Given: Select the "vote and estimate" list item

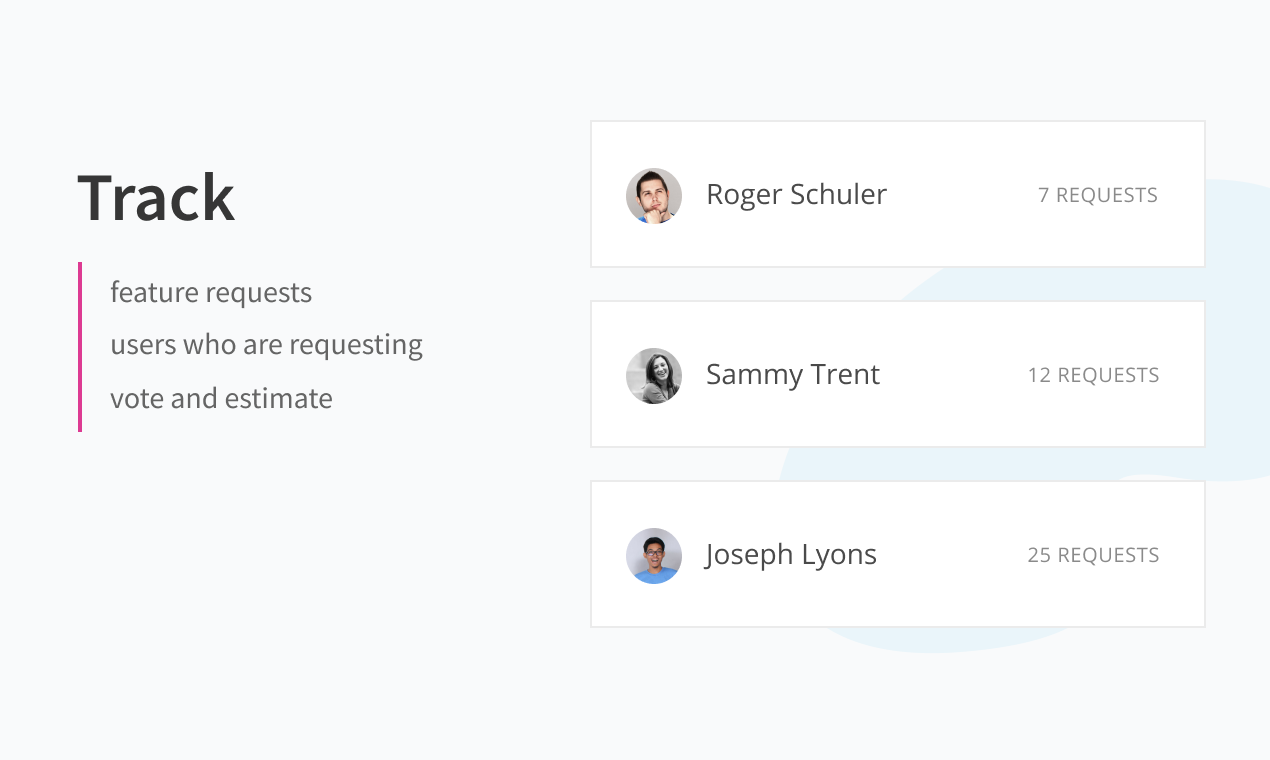Looking at the screenshot, I should [221, 398].
